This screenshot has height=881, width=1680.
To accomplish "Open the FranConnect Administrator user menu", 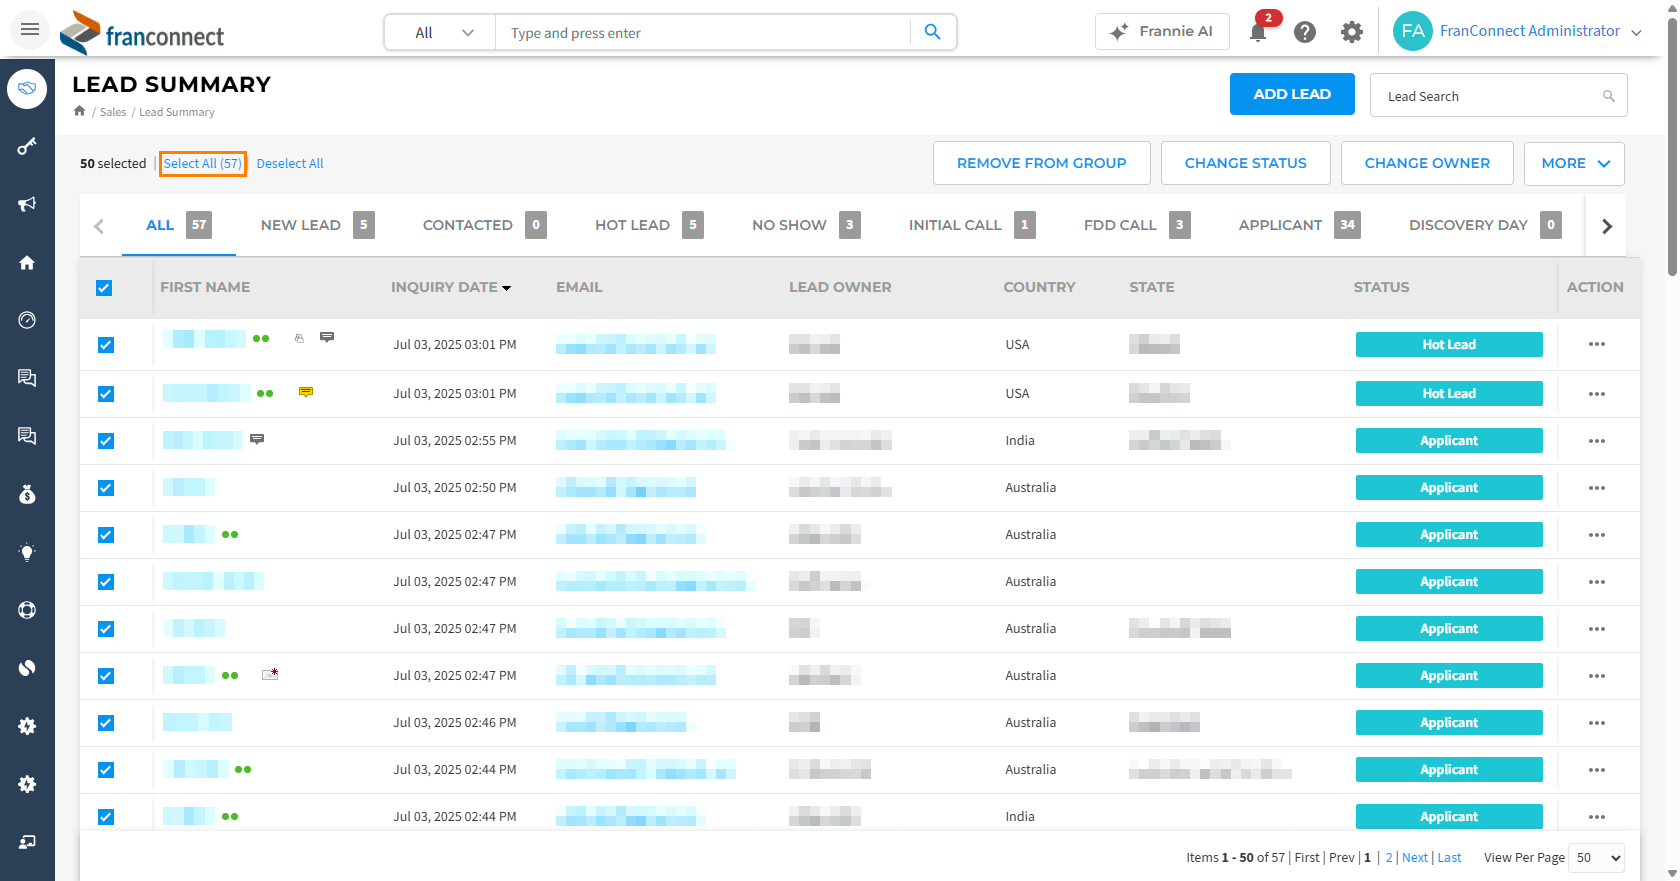I will tap(1517, 31).
